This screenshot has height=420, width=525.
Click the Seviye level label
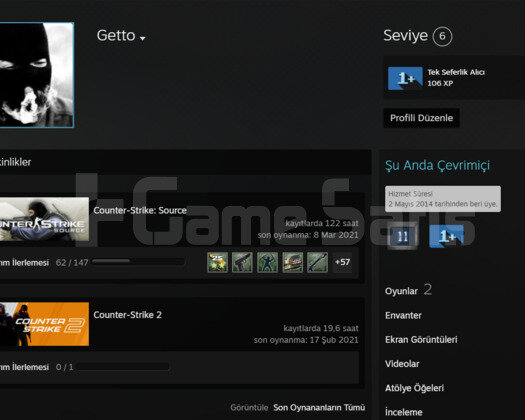(x=405, y=36)
